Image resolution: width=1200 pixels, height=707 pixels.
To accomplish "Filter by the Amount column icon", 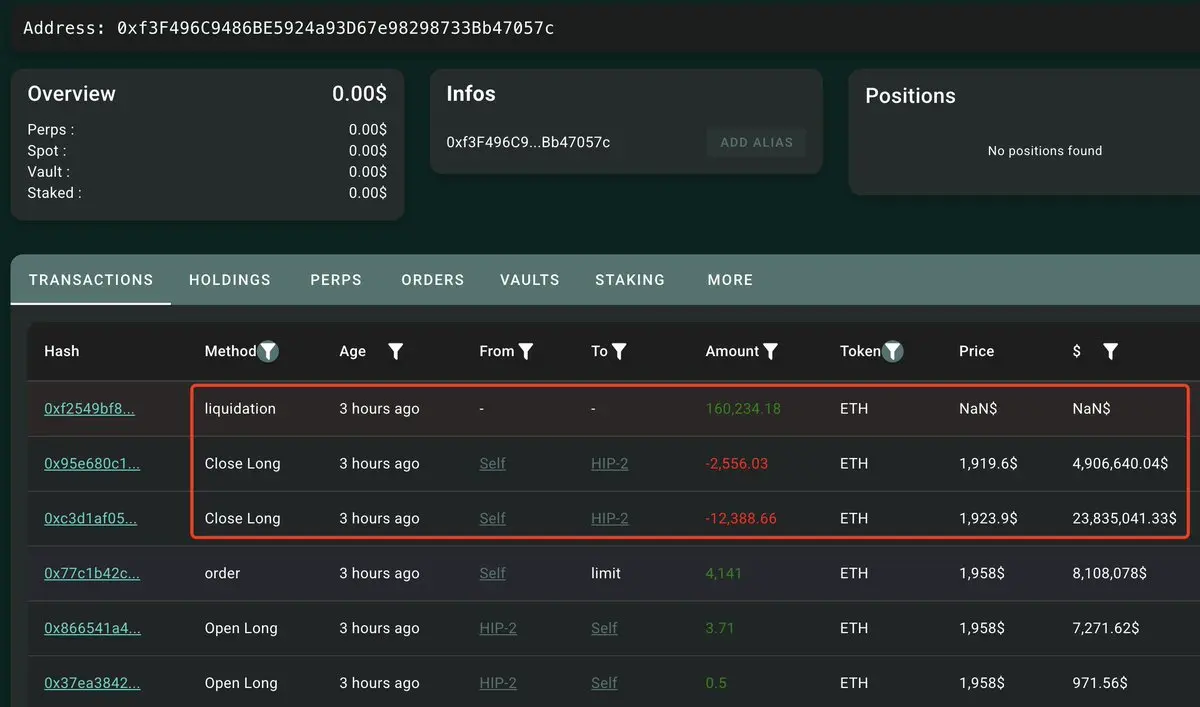I will 771,351.
